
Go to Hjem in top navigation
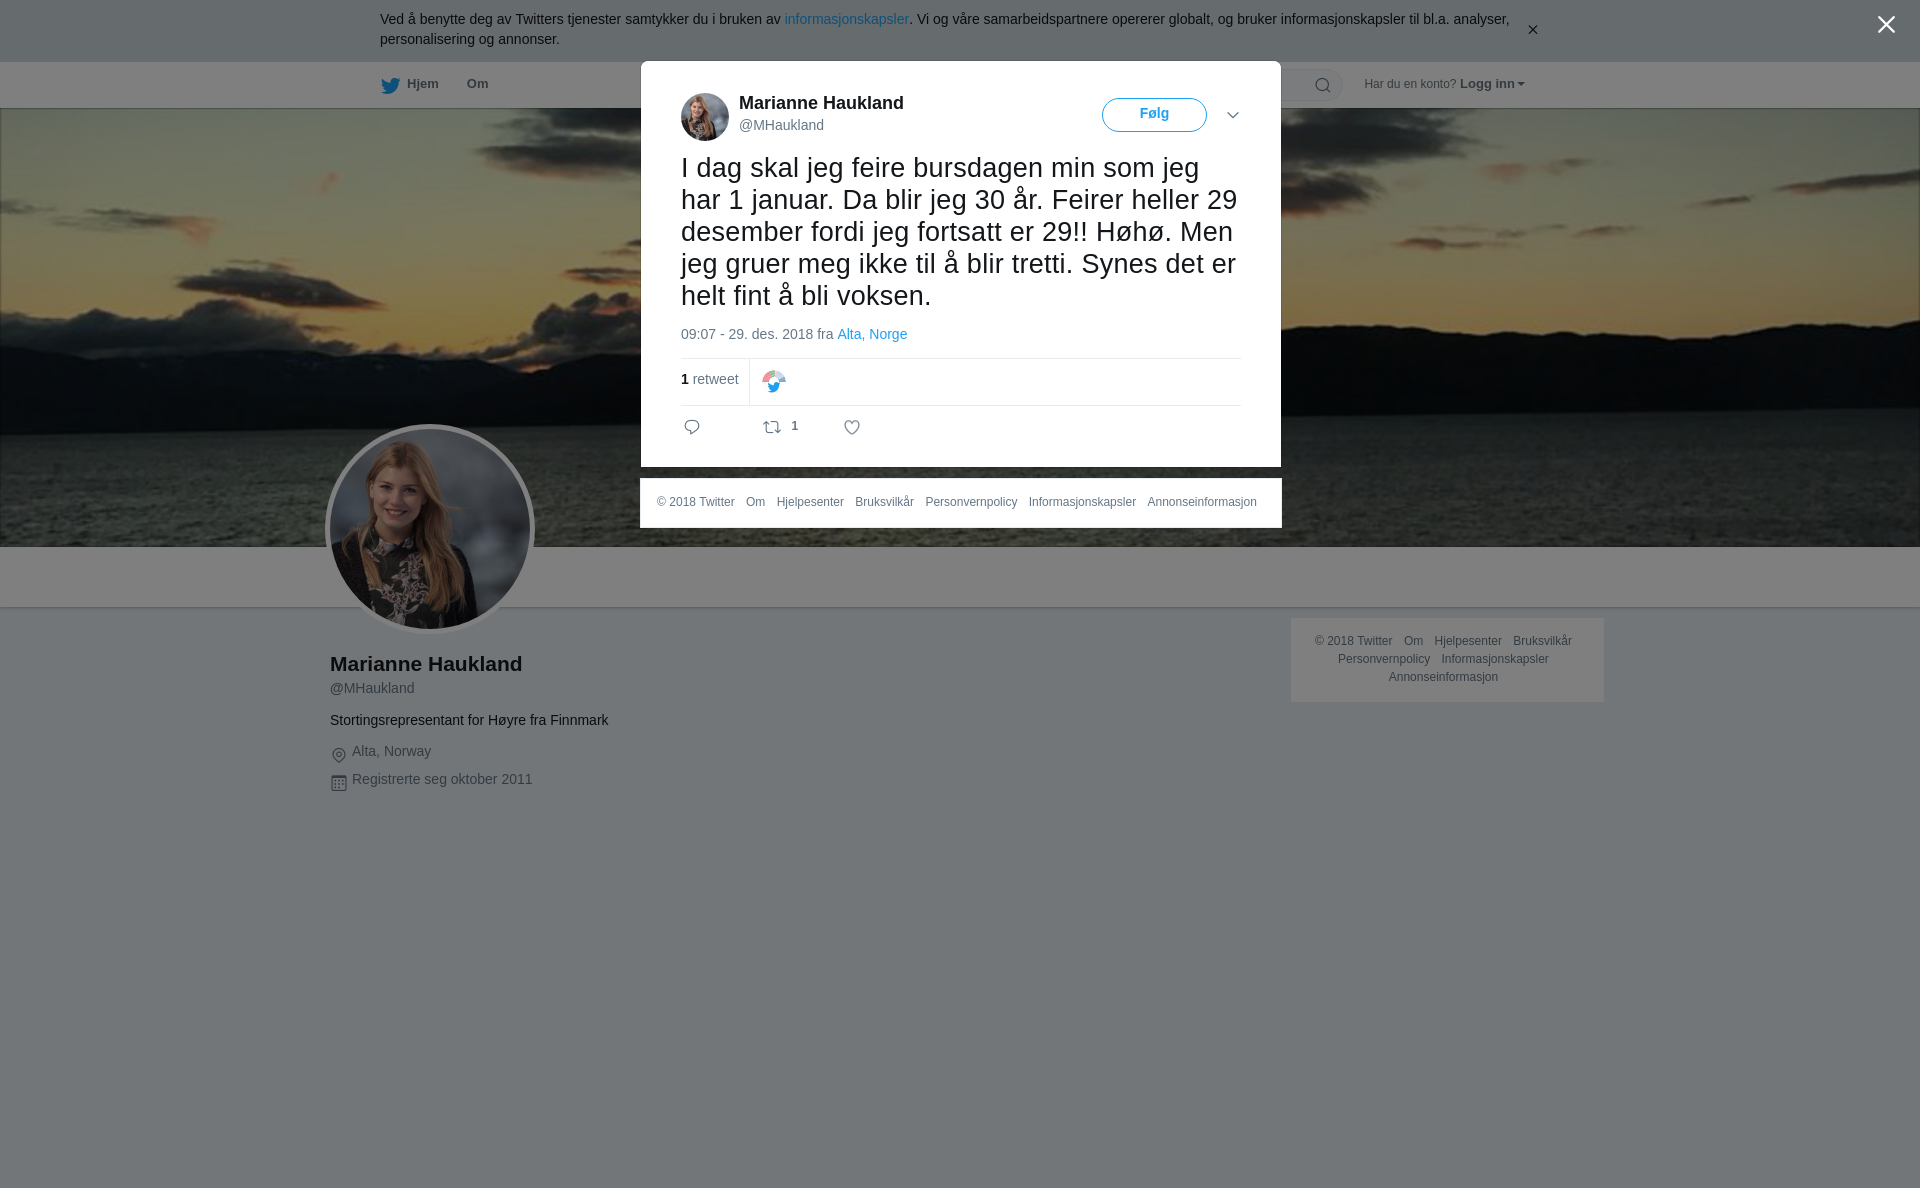(x=422, y=84)
